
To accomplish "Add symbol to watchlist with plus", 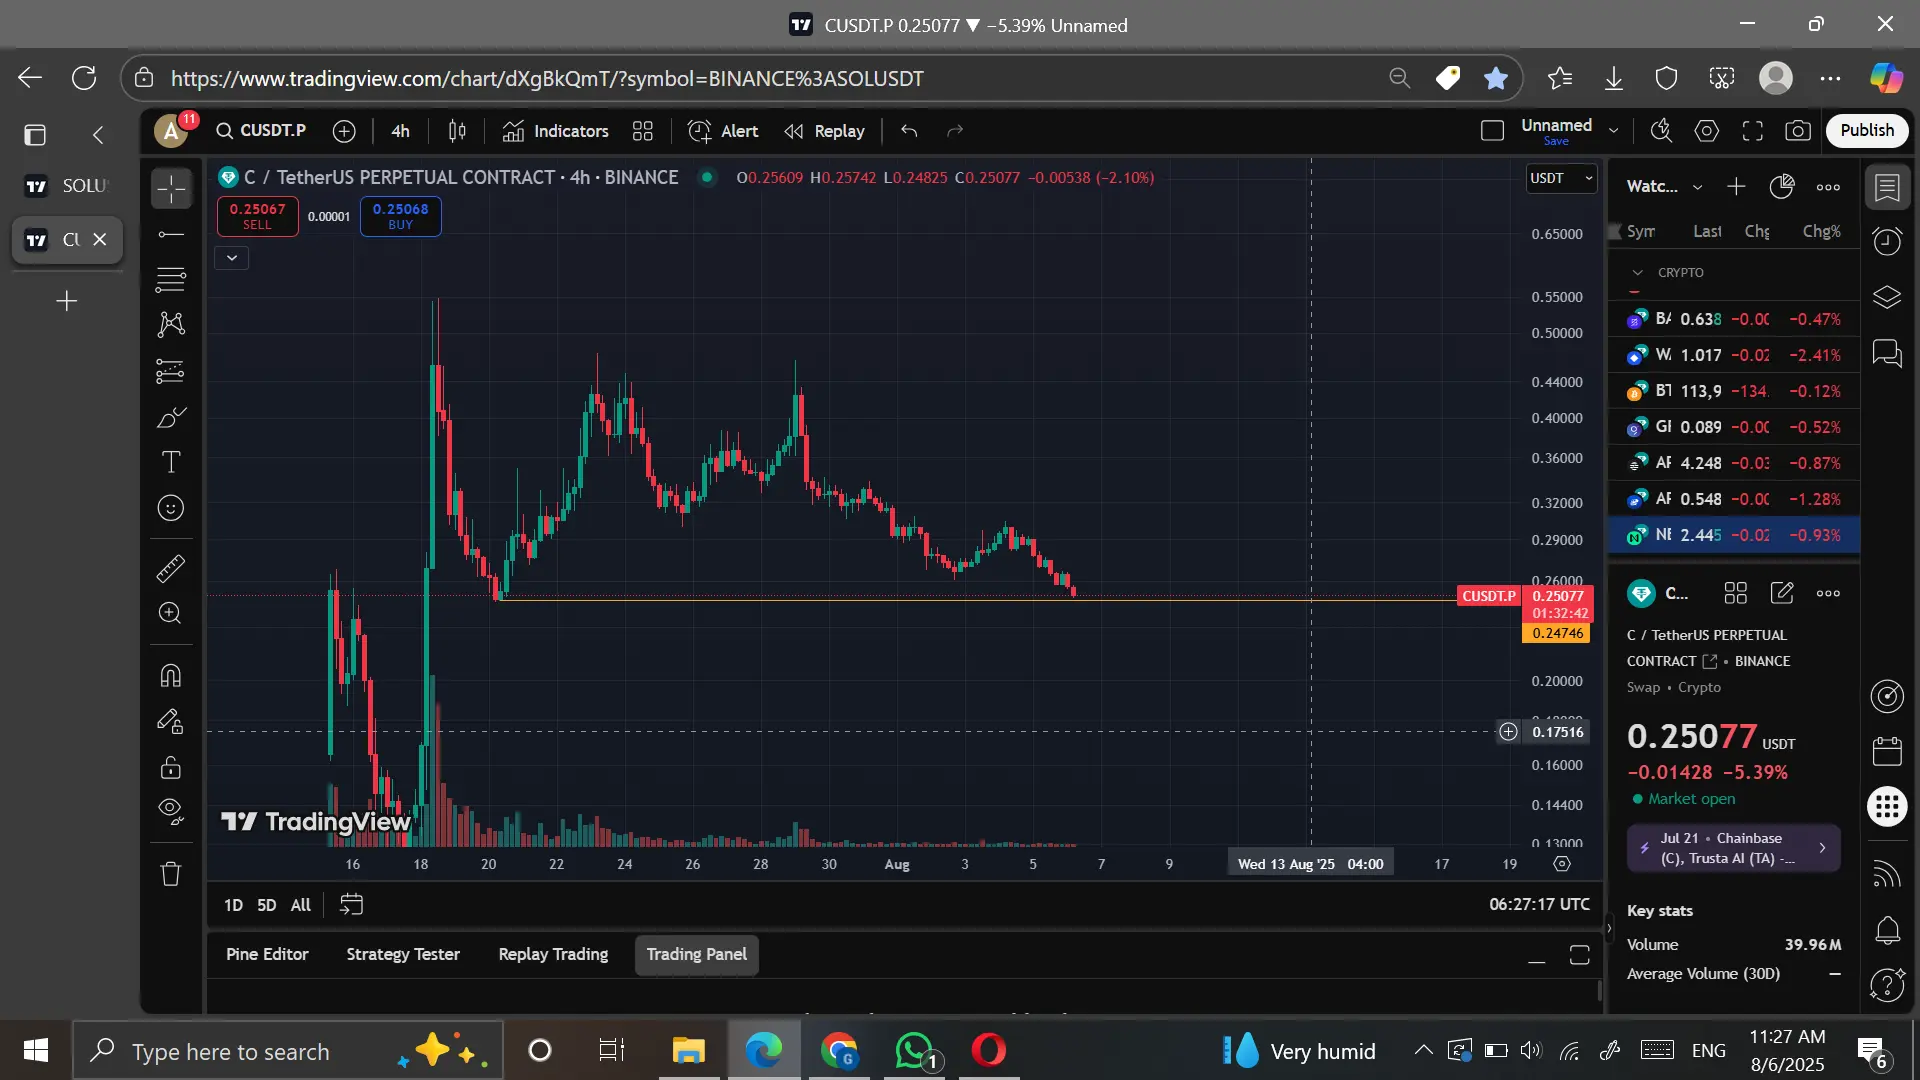I will tap(1736, 187).
